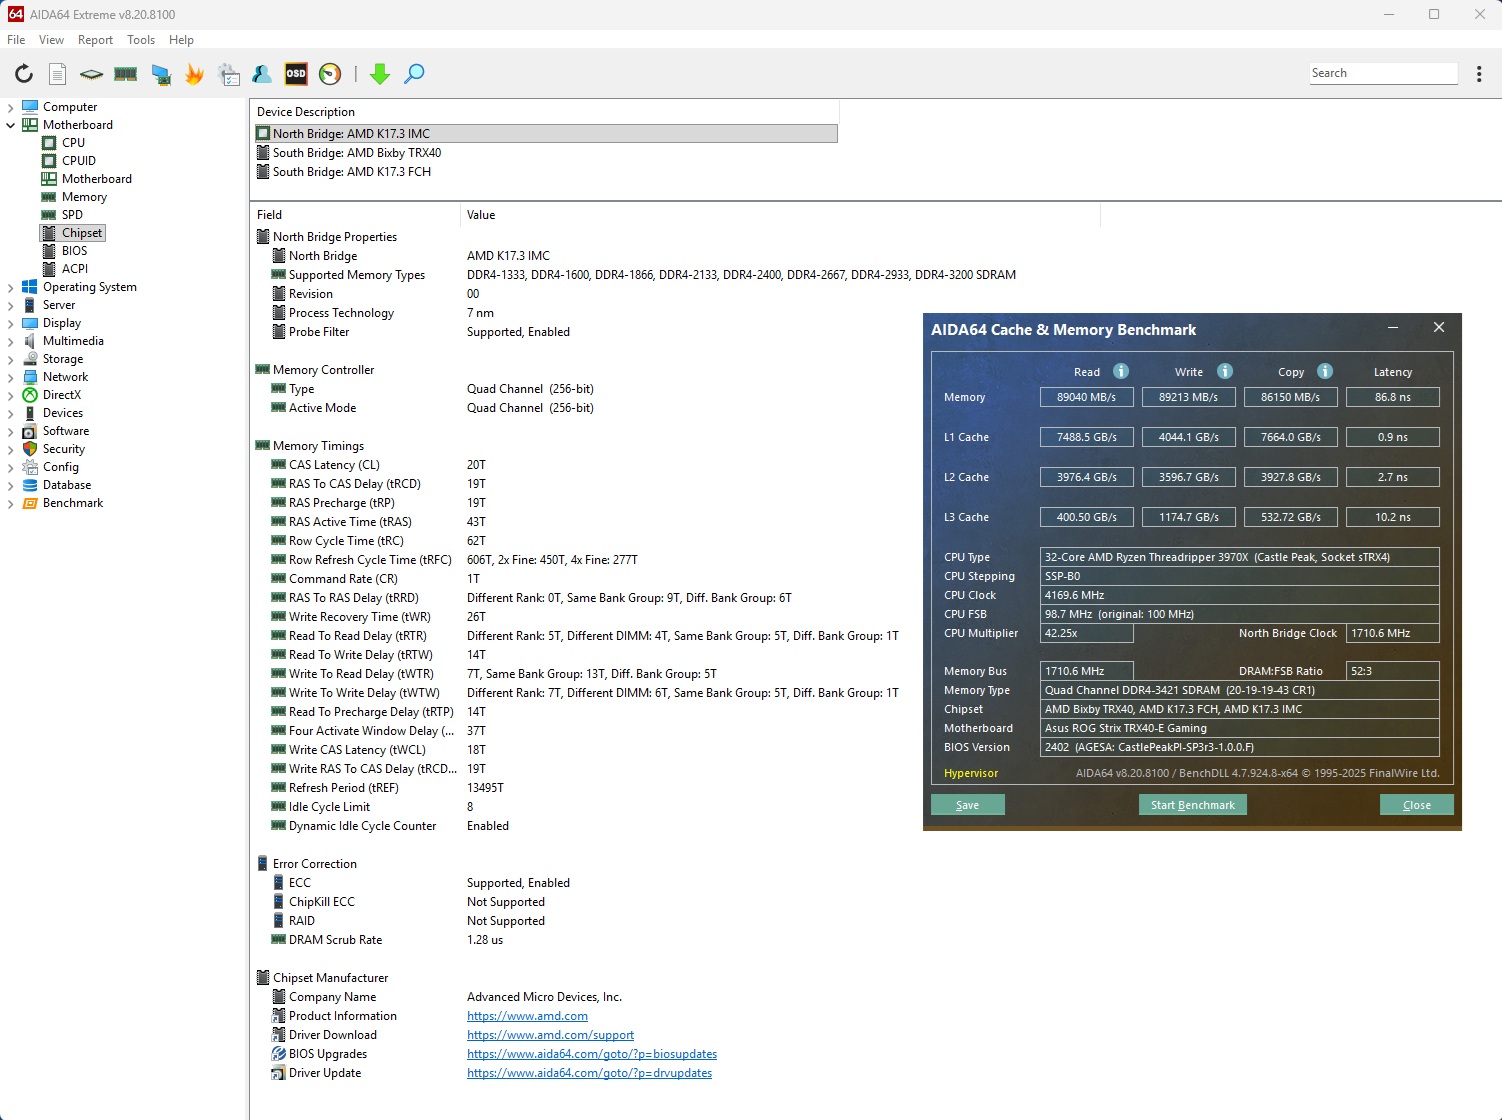The width and height of the screenshot is (1502, 1120).
Task: Open the BIOS page in the tree
Action: [x=74, y=251]
